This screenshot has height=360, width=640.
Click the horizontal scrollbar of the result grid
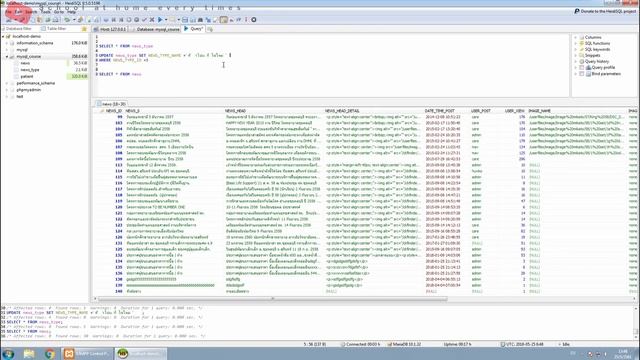tap(273, 299)
